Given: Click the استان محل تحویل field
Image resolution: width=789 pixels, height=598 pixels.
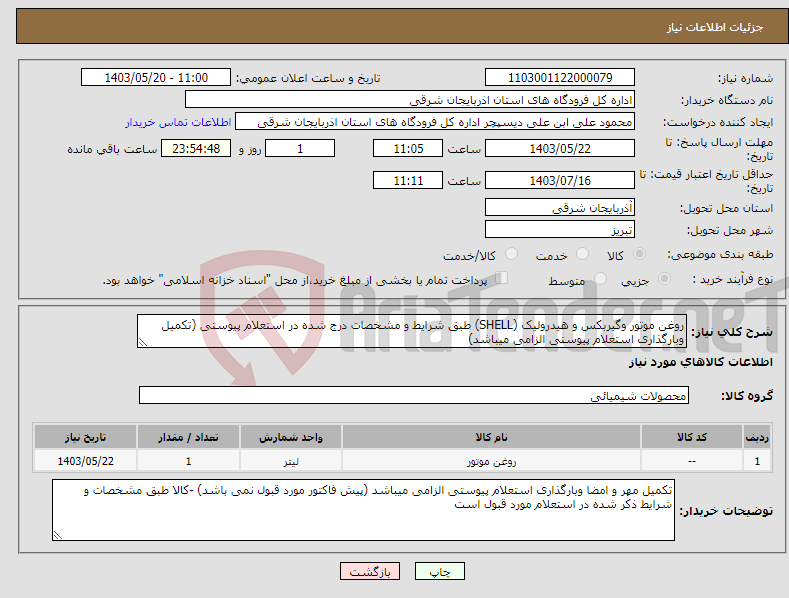Looking at the screenshot, I should [x=560, y=207].
